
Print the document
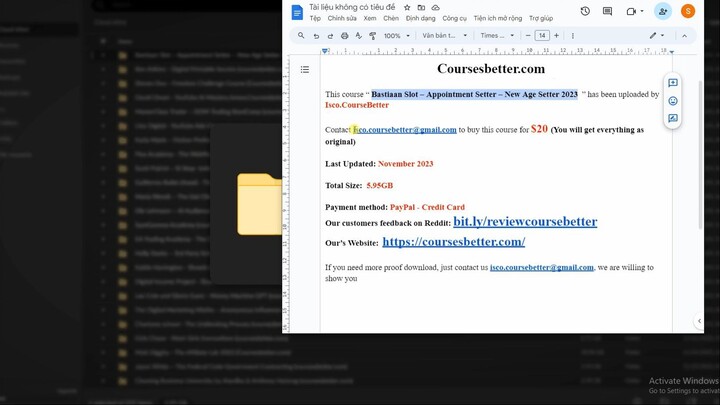coord(344,35)
